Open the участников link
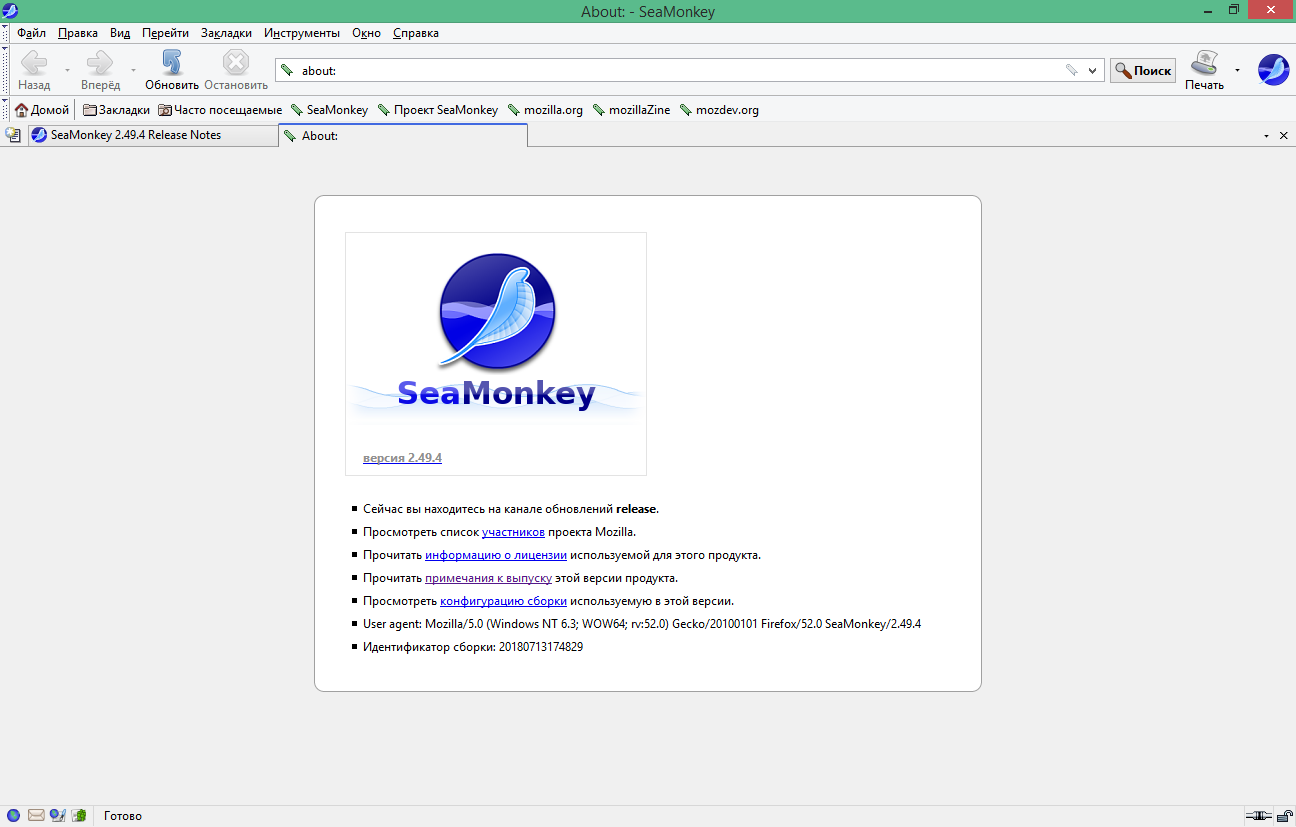The height and width of the screenshot is (827, 1296). pos(513,532)
